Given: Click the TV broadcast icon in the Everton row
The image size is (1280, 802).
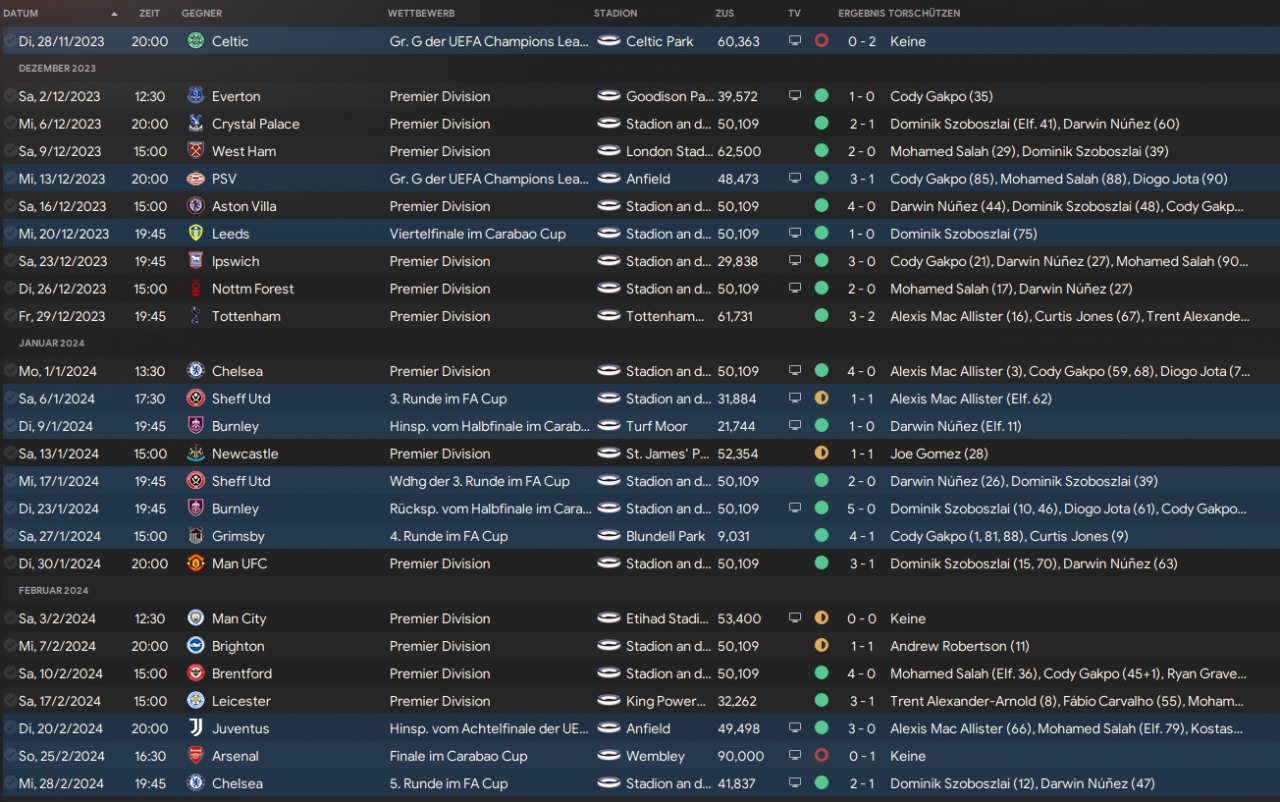Looking at the screenshot, I should [795, 96].
